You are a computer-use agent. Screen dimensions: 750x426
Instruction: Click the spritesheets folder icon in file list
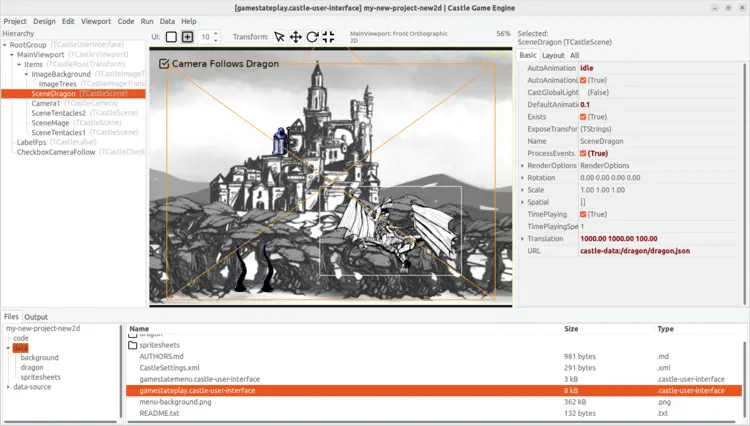(x=134, y=344)
